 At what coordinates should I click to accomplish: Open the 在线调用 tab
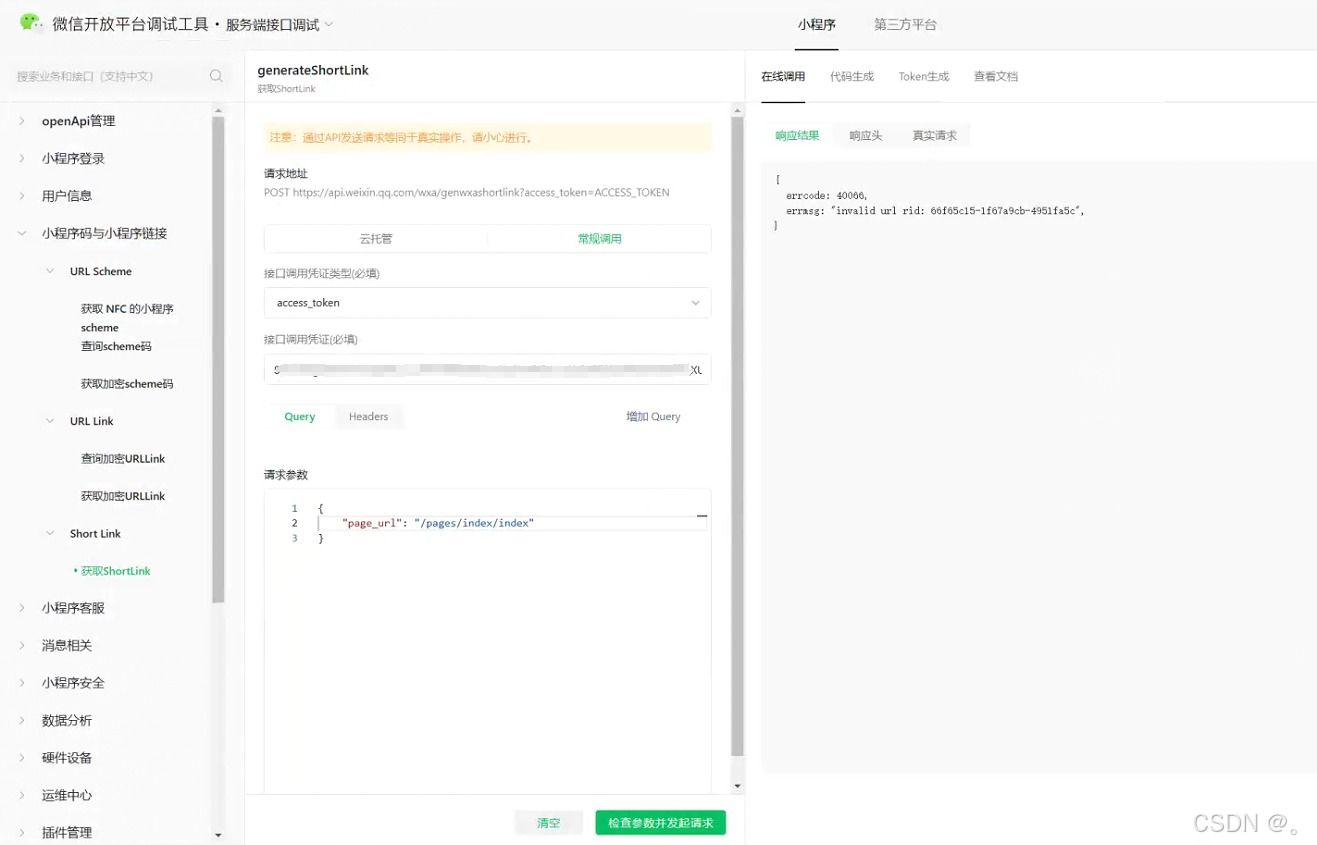(783, 77)
